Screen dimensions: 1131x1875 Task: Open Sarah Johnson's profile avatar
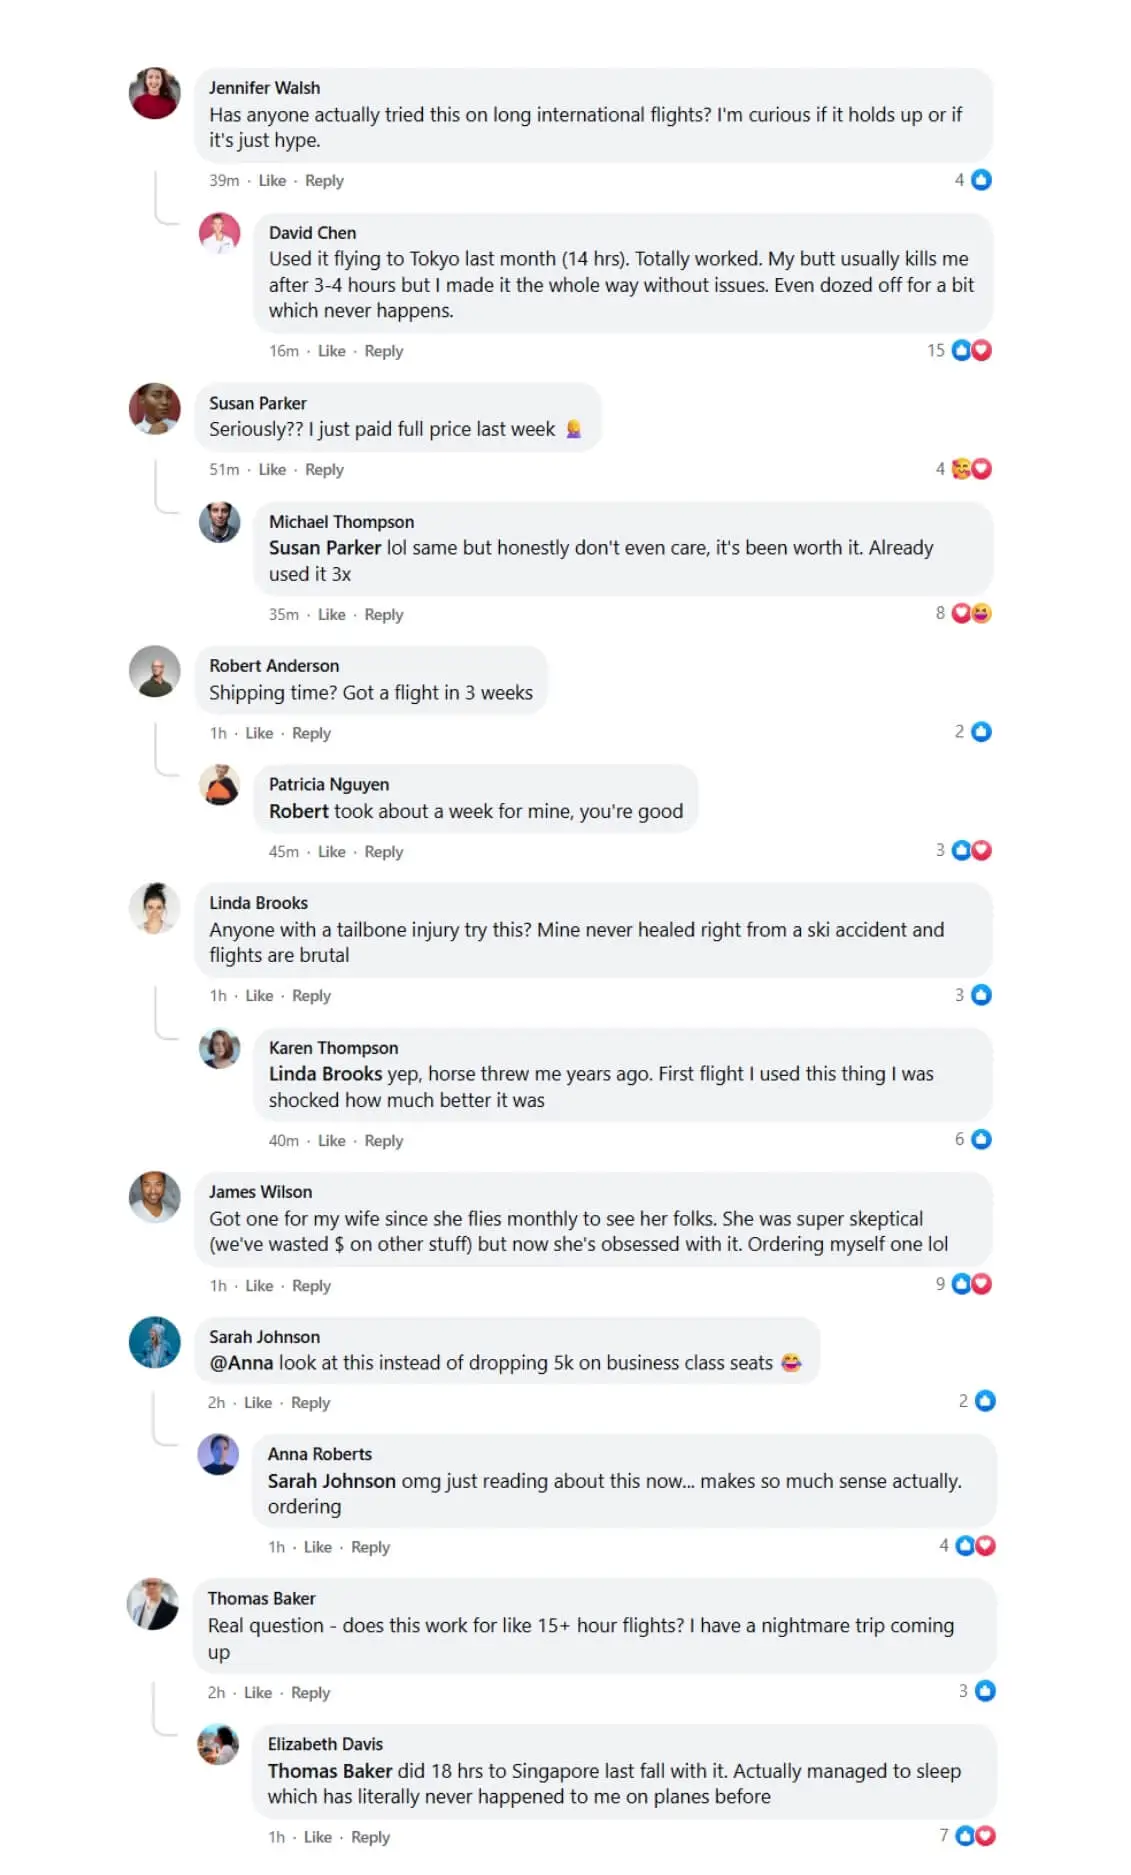(x=155, y=1342)
